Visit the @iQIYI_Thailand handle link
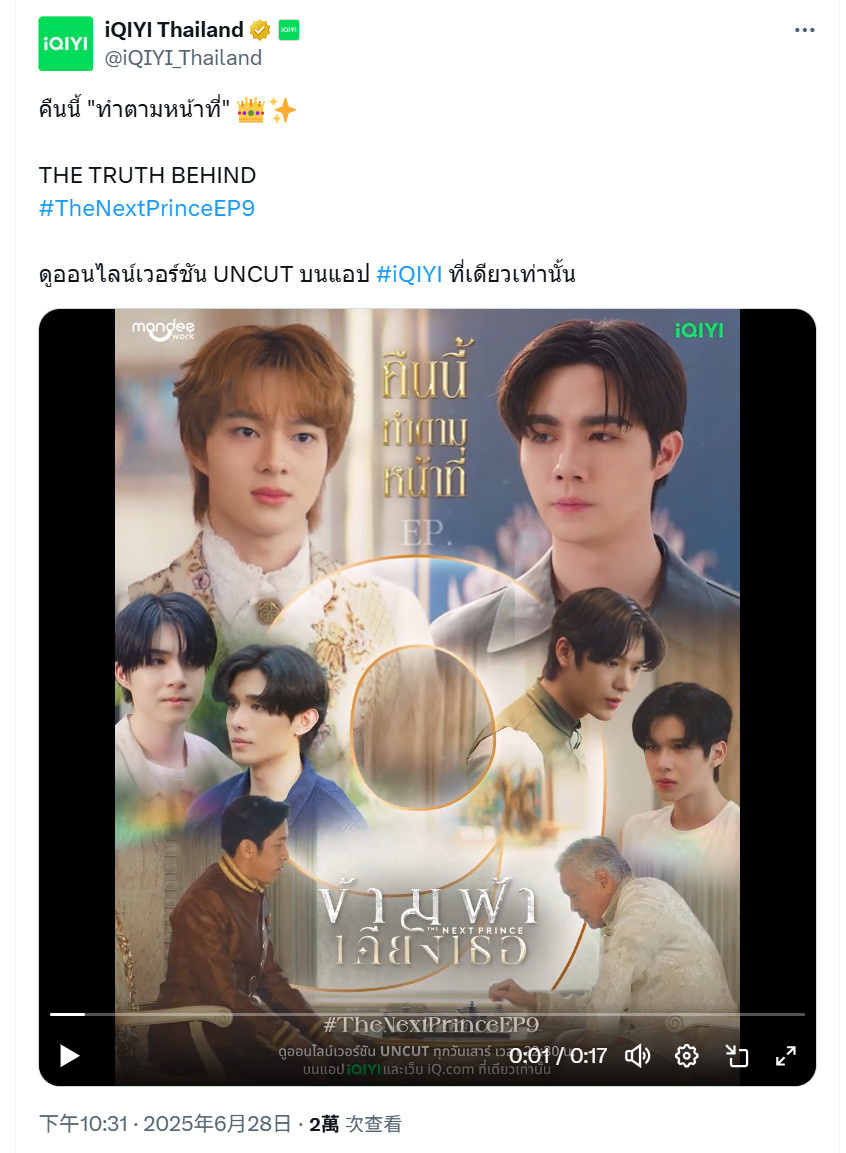 coord(183,58)
